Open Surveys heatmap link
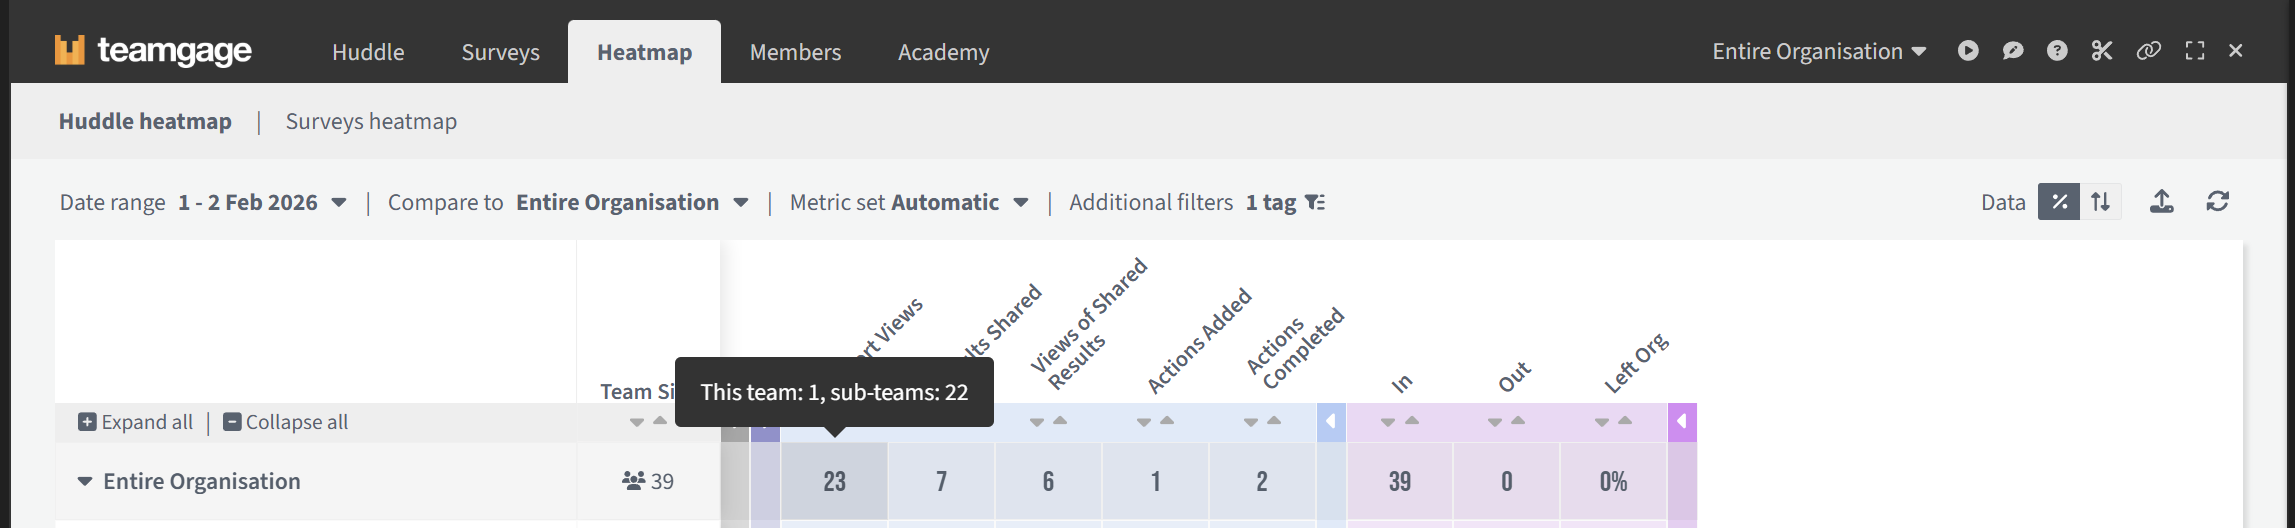The height and width of the screenshot is (528, 2295). (x=371, y=122)
